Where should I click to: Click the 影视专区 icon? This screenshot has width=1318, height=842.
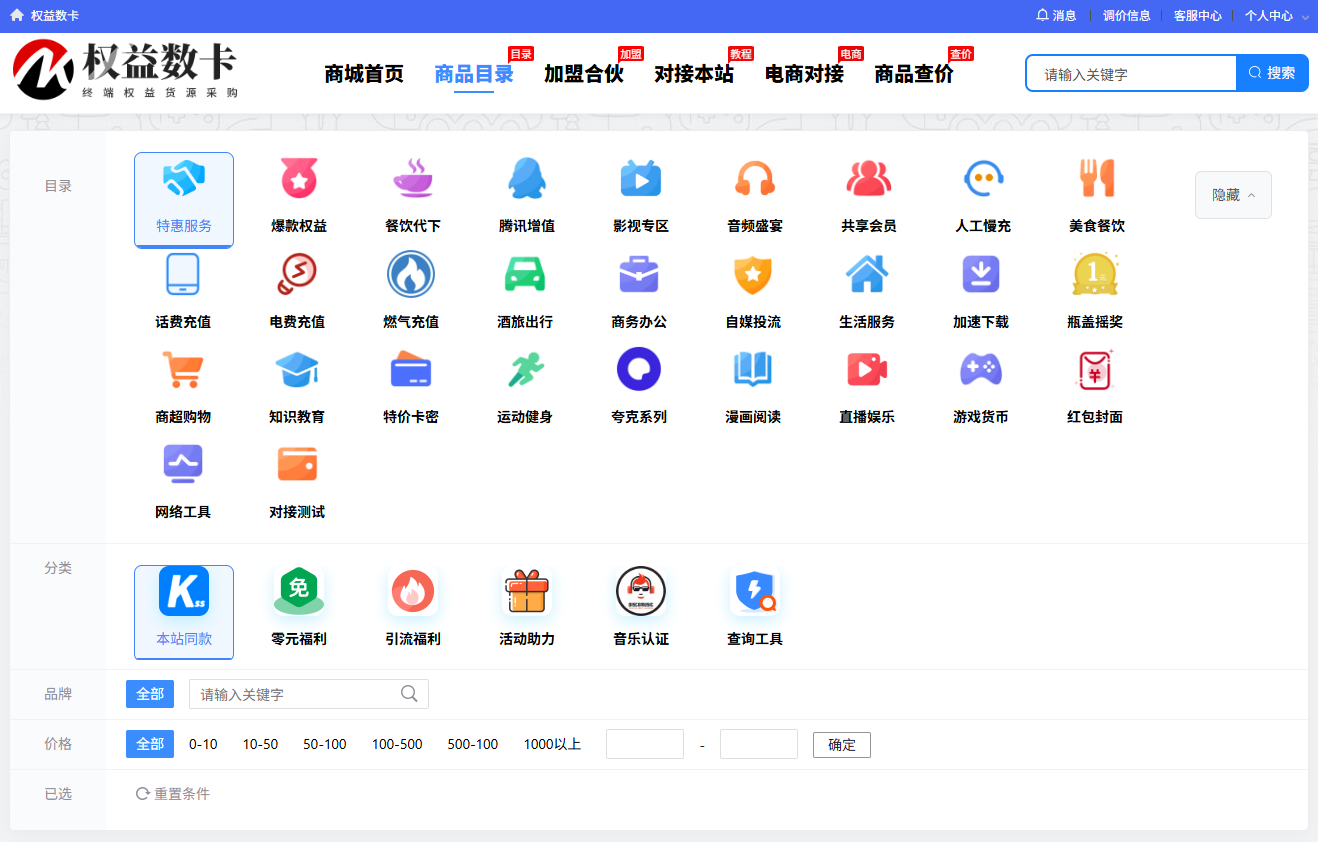pos(640,192)
